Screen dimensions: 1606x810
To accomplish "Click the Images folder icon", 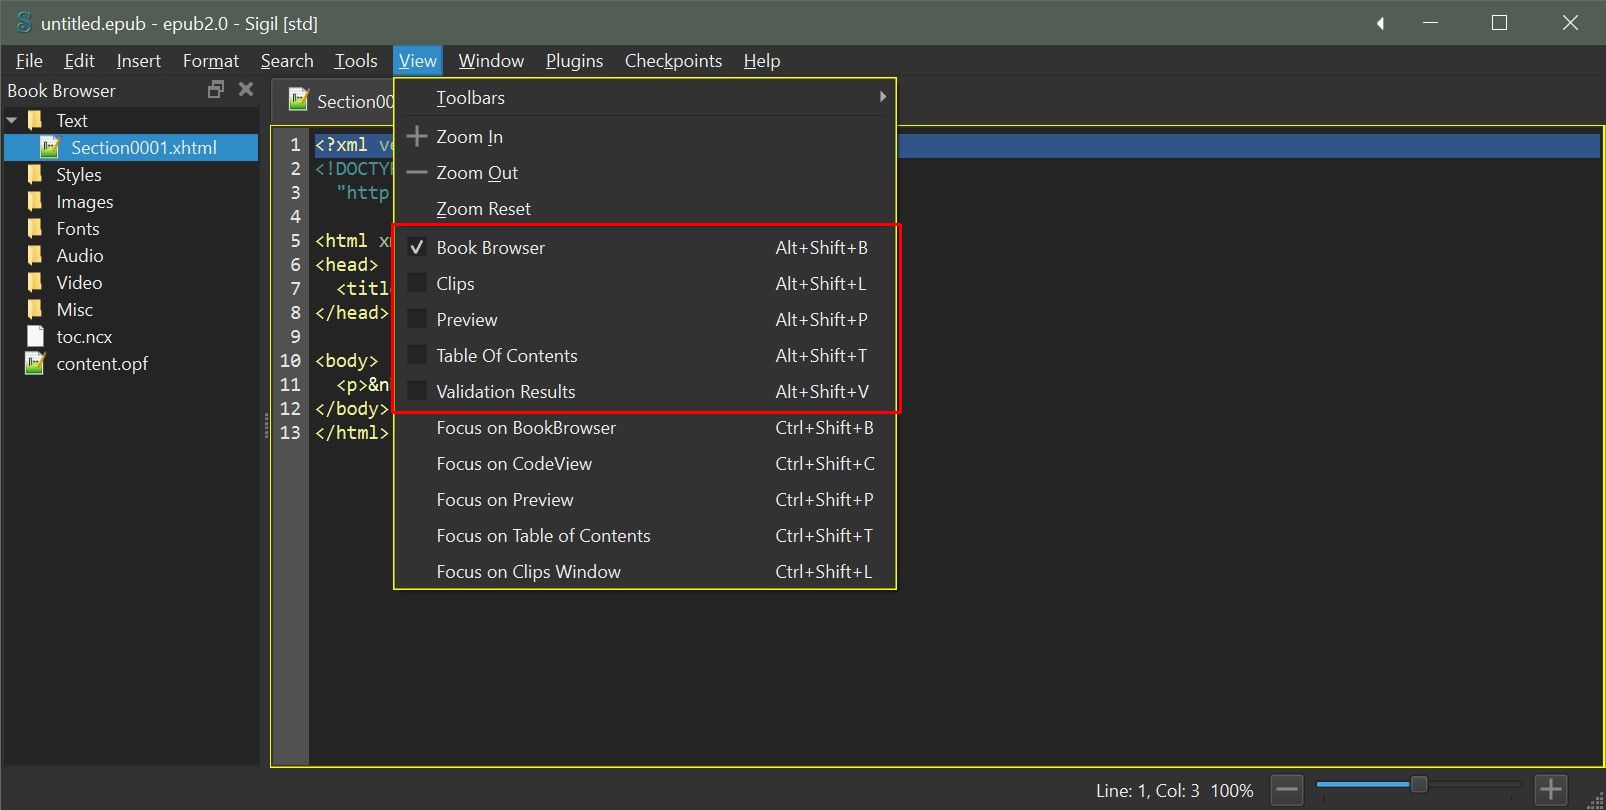I will tap(36, 201).
